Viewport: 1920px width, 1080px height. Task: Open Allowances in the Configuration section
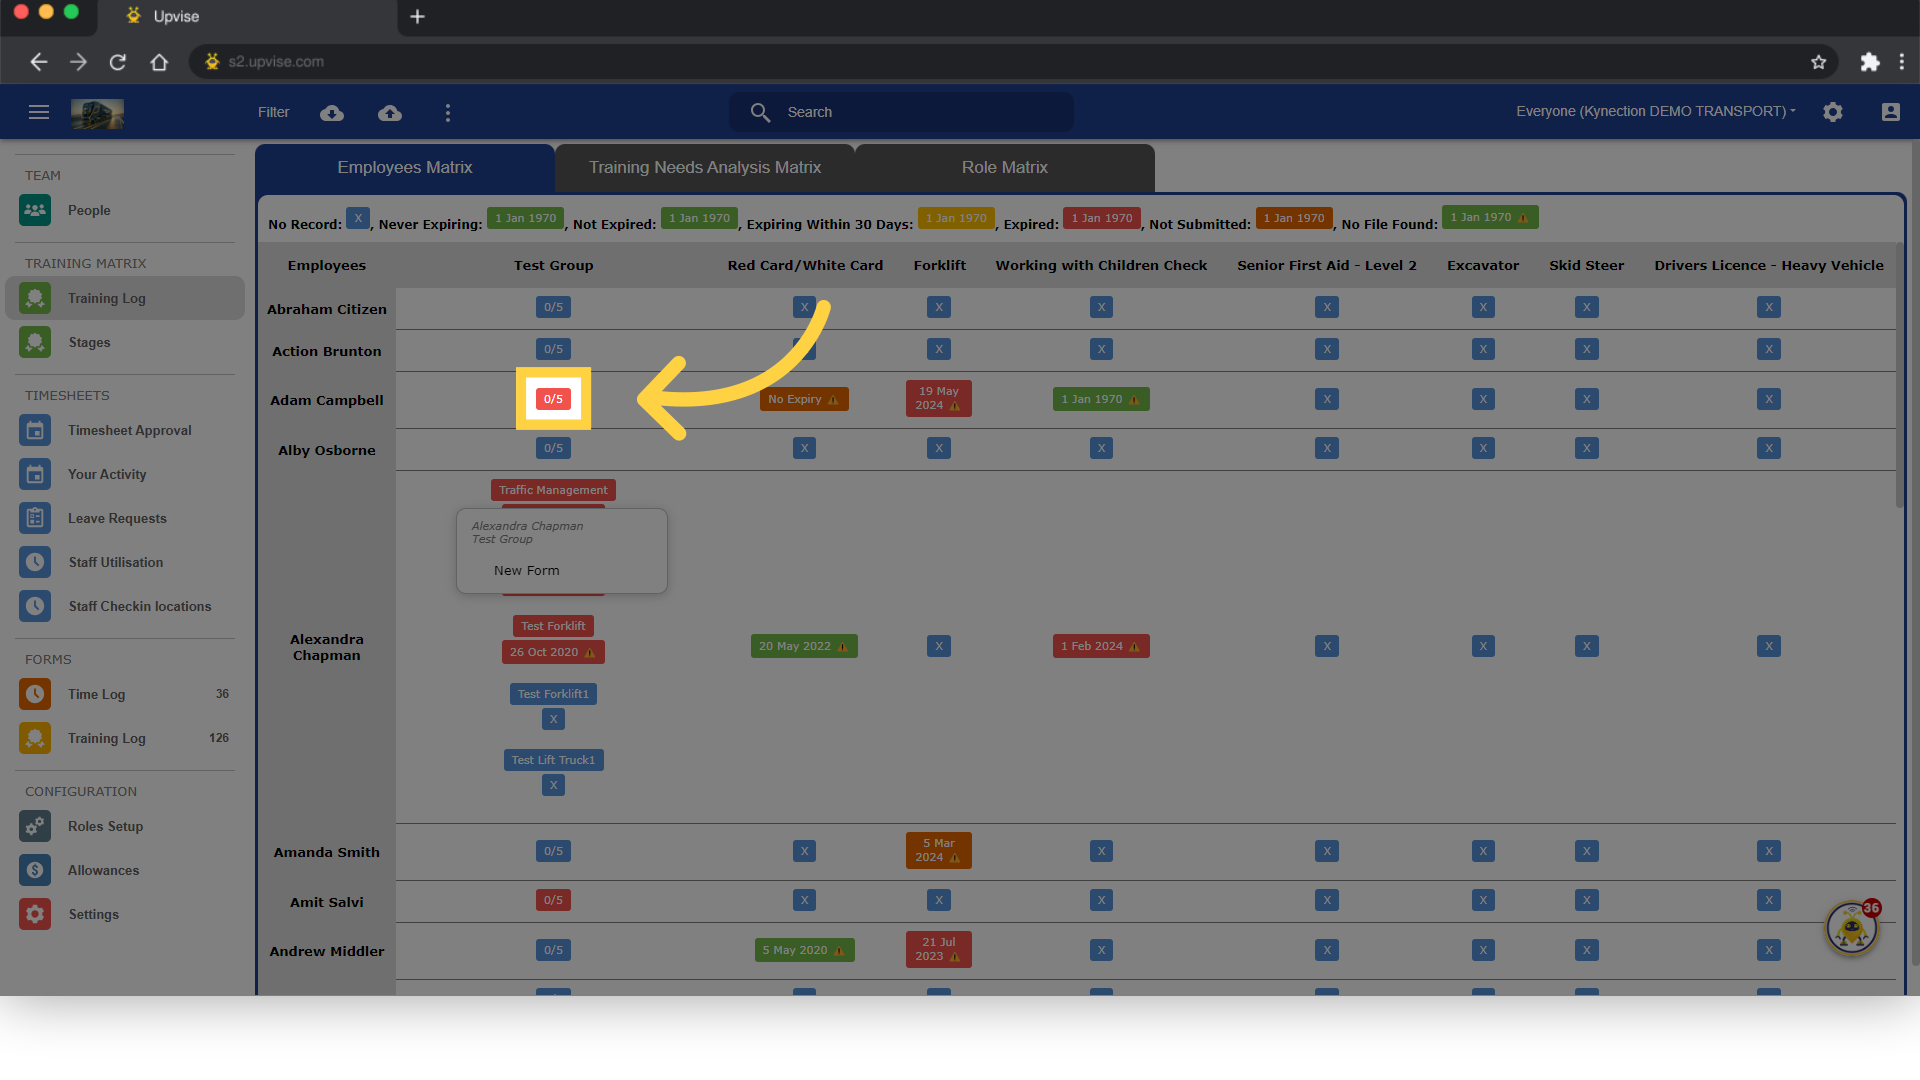coord(103,870)
